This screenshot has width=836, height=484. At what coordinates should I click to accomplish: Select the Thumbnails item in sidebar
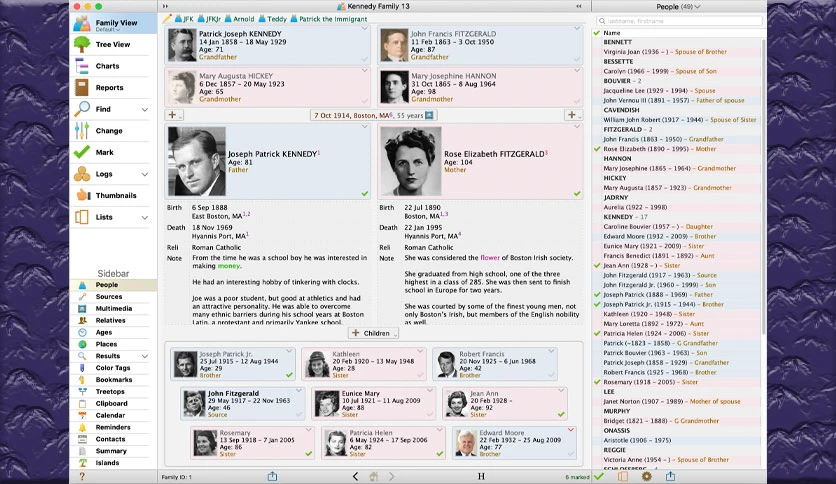(x=116, y=196)
